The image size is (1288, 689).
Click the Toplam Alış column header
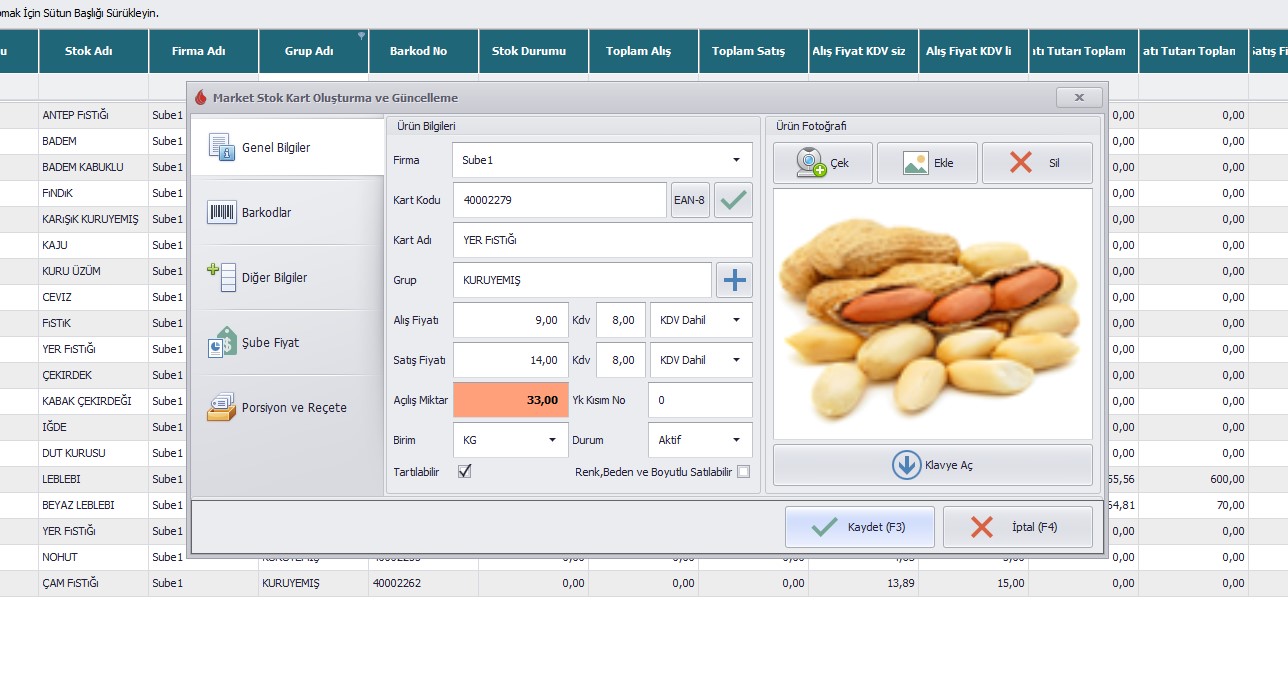click(643, 51)
